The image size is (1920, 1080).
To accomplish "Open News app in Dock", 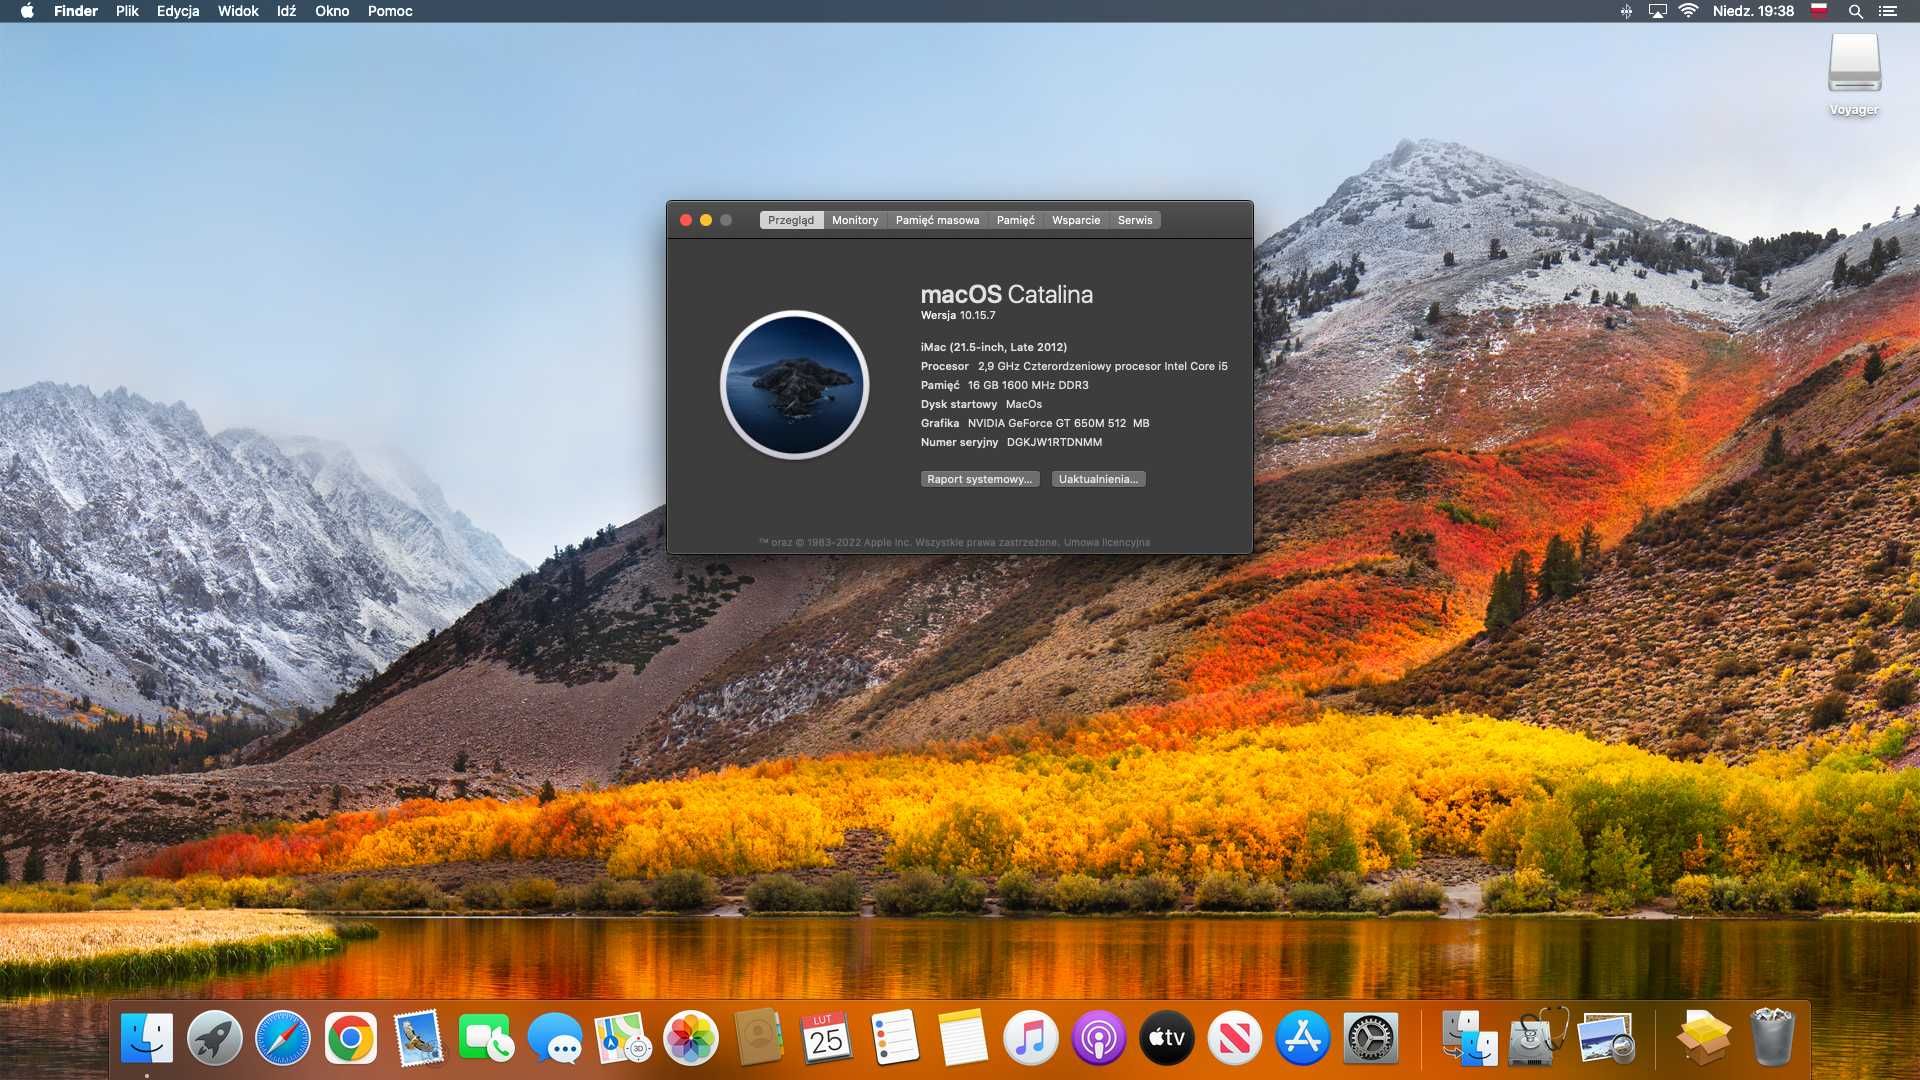I will (x=1235, y=1039).
